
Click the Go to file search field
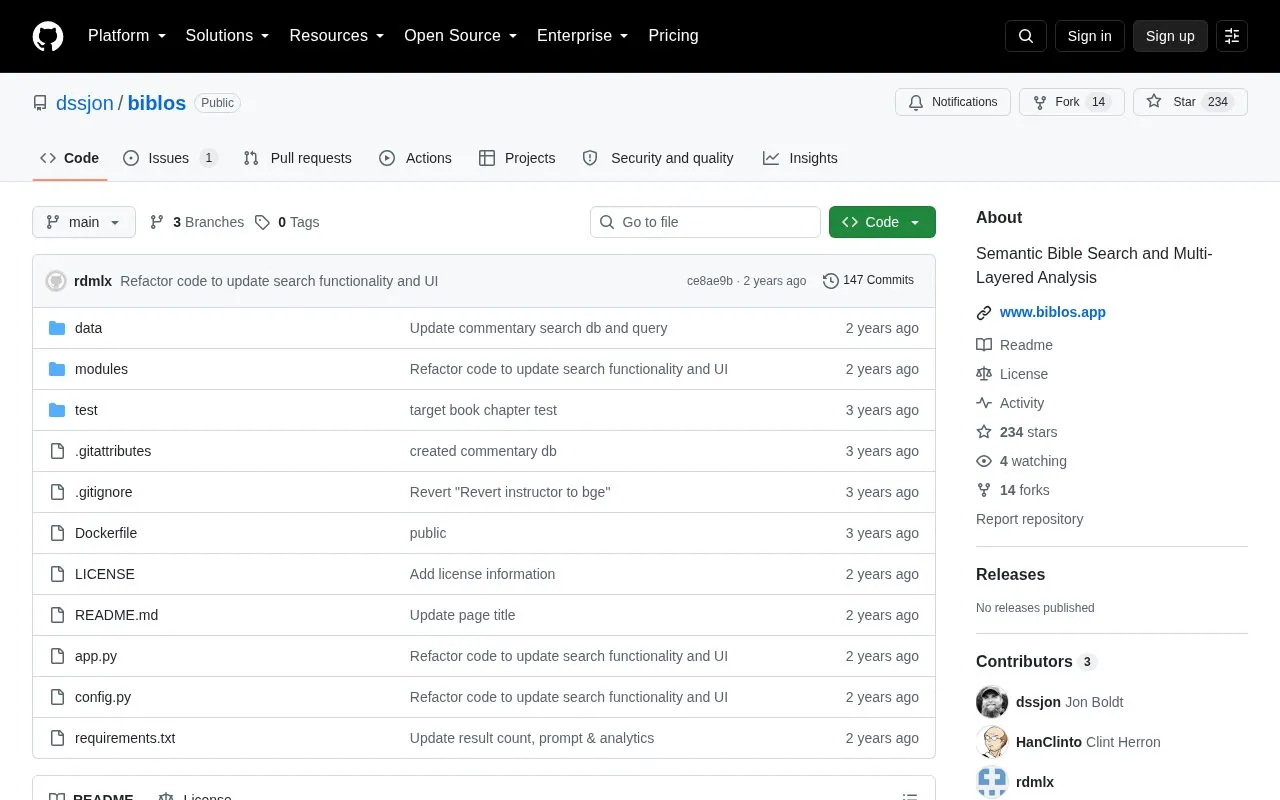[705, 222]
